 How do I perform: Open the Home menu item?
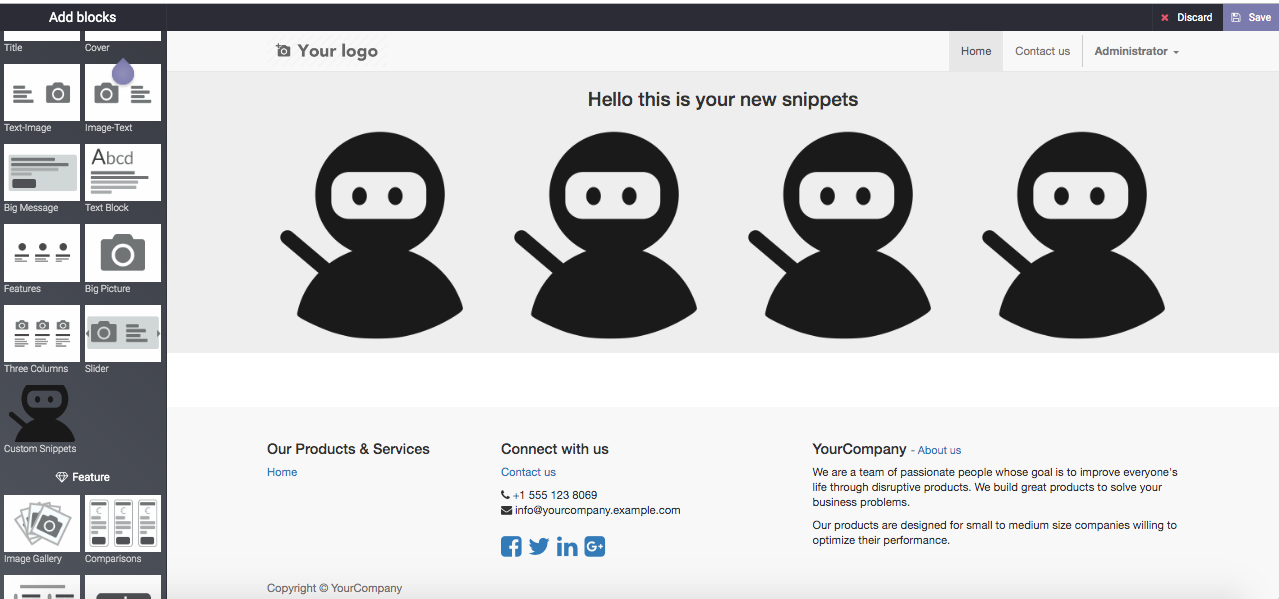[x=976, y=51]
